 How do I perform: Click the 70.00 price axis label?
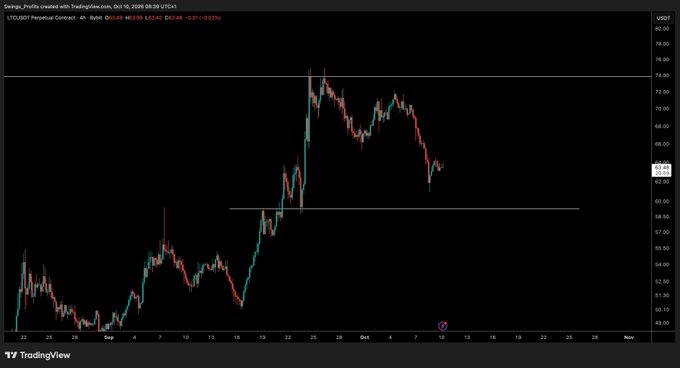click(662, 109)
